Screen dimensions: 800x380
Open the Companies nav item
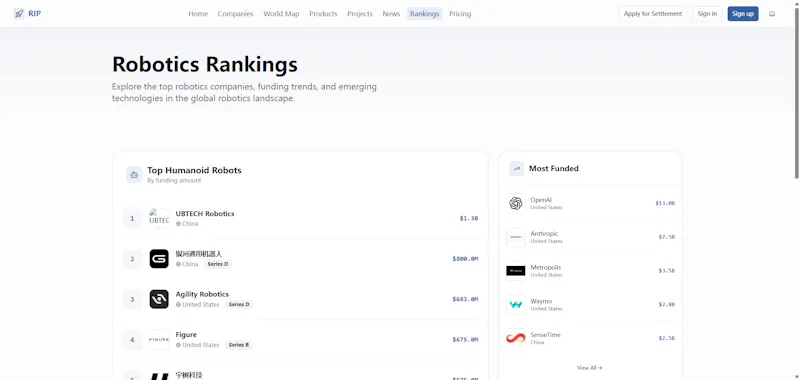point(235,14)
